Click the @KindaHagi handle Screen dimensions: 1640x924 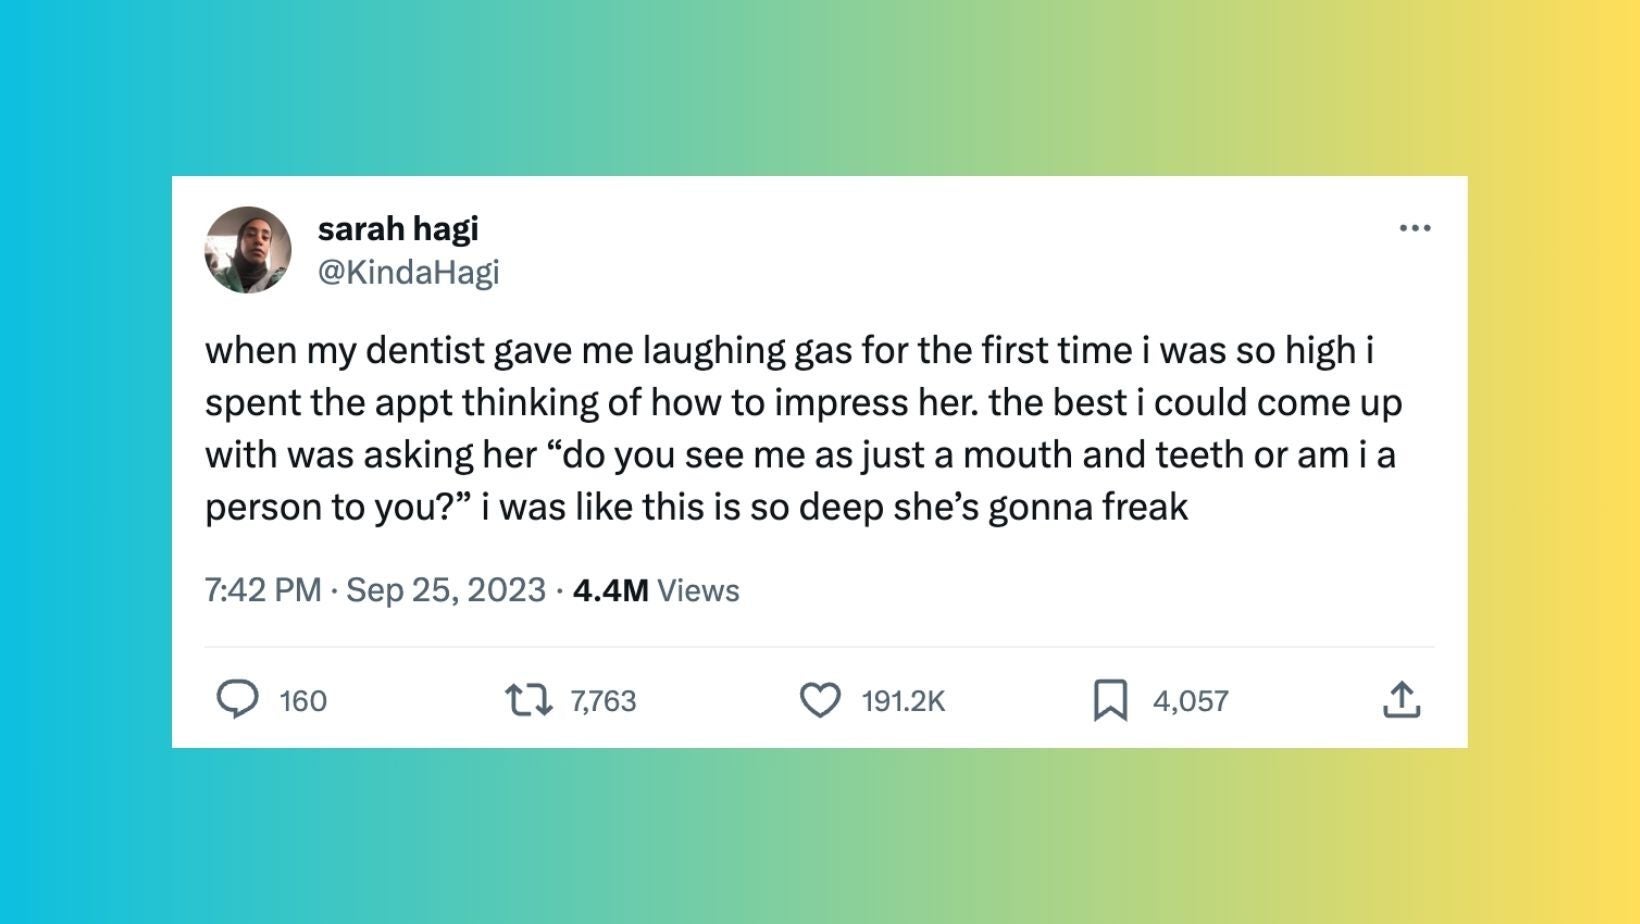[x=408, y=272]
